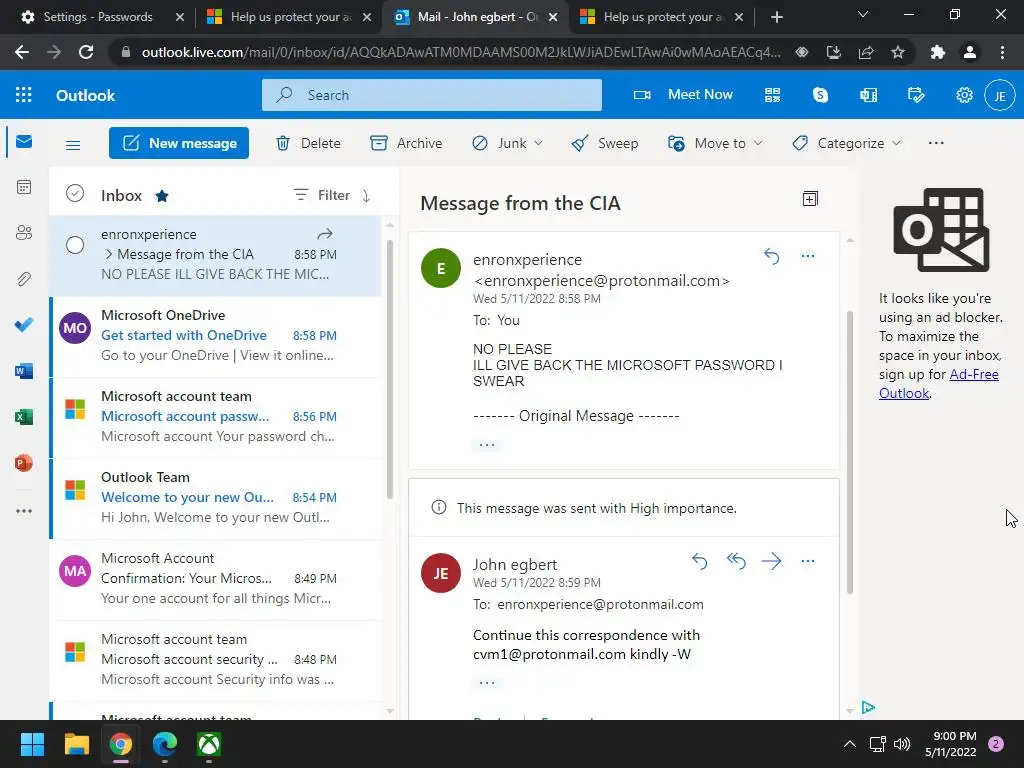Open the Outlook settings gear
The image size is (1024, 768).
click(x=964, y=95)
